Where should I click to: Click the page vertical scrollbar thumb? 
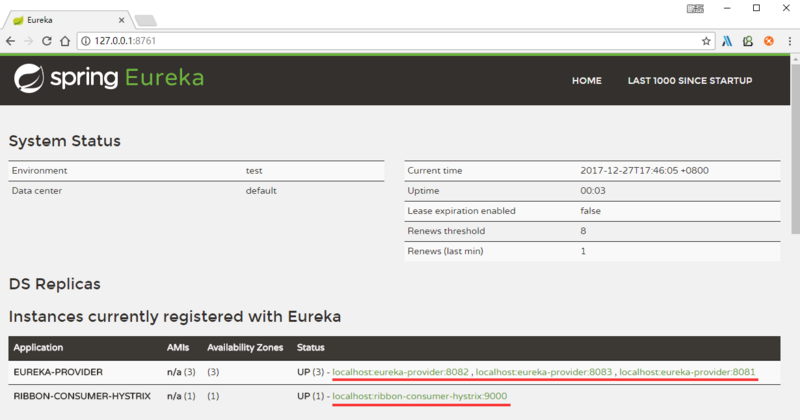click(x=795, y=149)
